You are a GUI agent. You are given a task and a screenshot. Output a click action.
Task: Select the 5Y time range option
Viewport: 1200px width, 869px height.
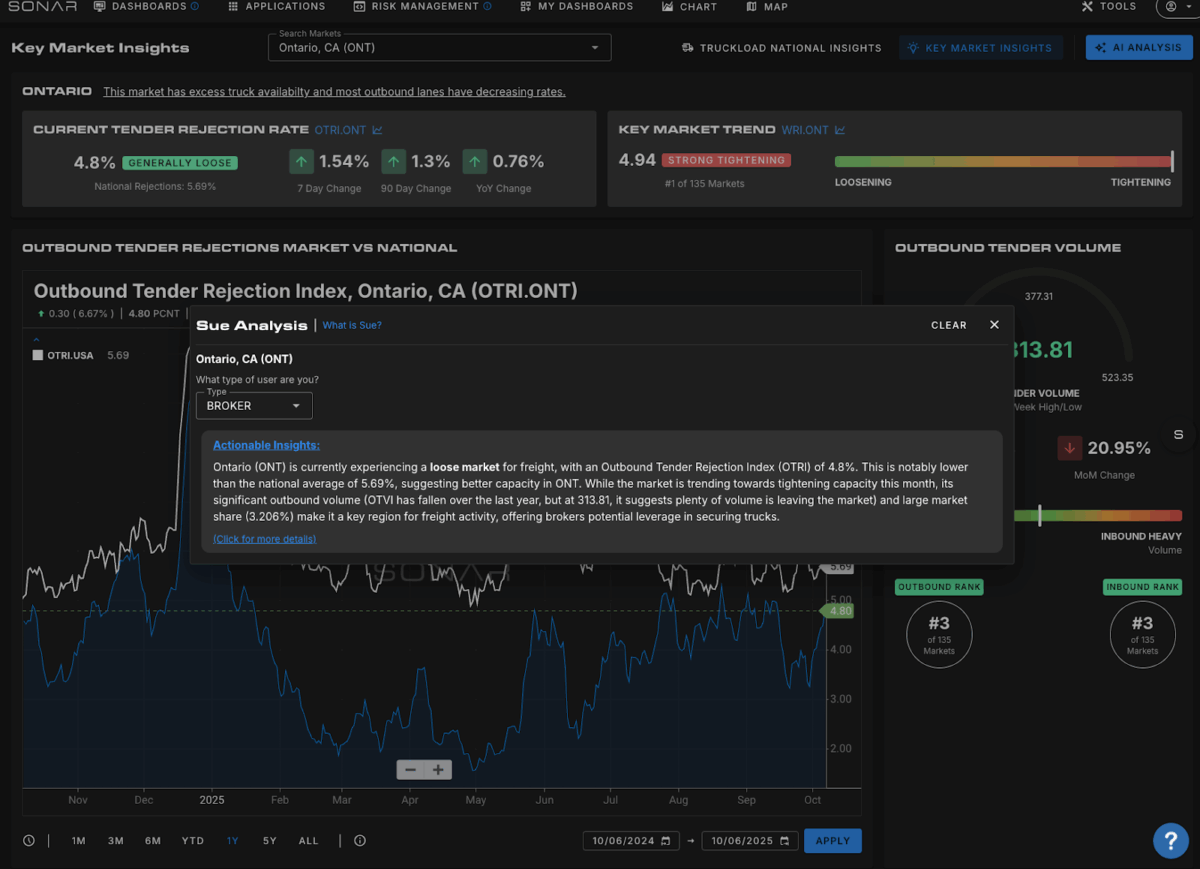270,841
